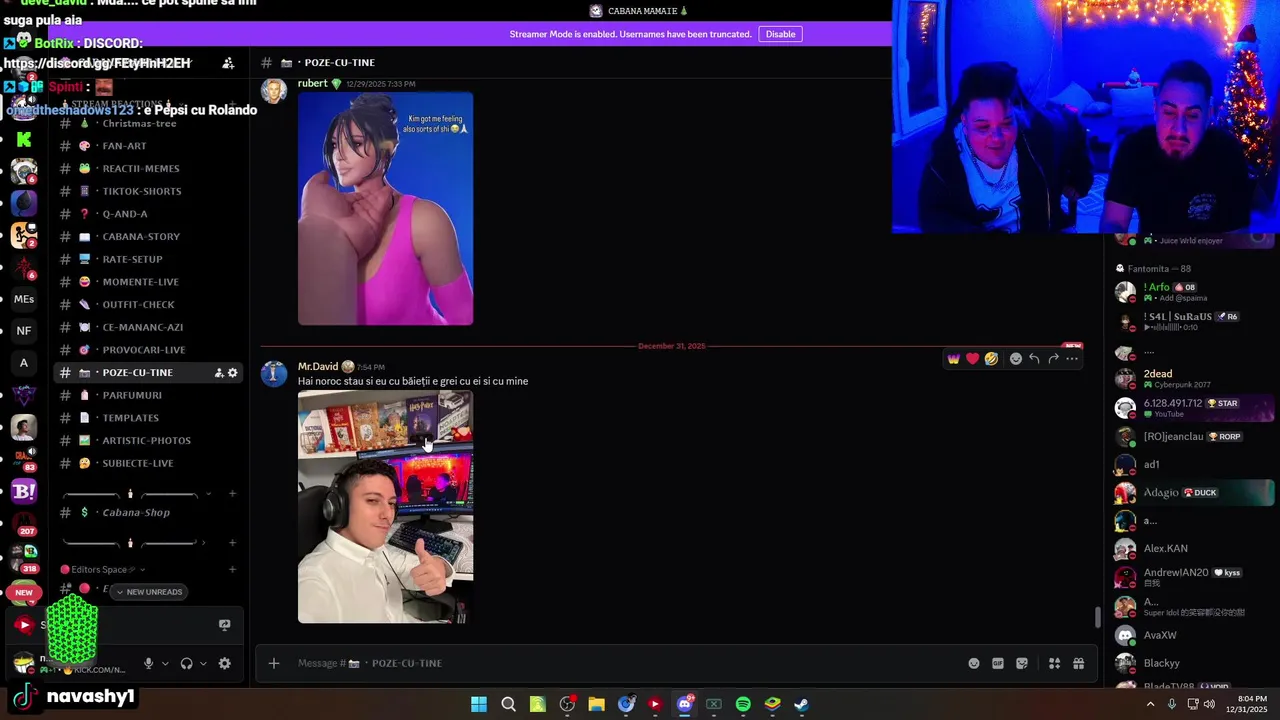Open sticker picker in message bar

tap(1022, 663)
